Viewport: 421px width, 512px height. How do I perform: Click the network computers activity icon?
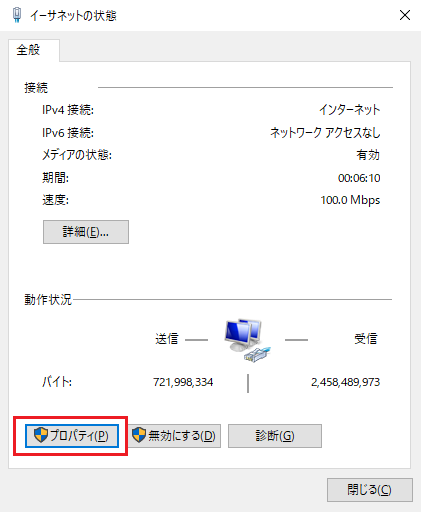click(x=247, y=340)
